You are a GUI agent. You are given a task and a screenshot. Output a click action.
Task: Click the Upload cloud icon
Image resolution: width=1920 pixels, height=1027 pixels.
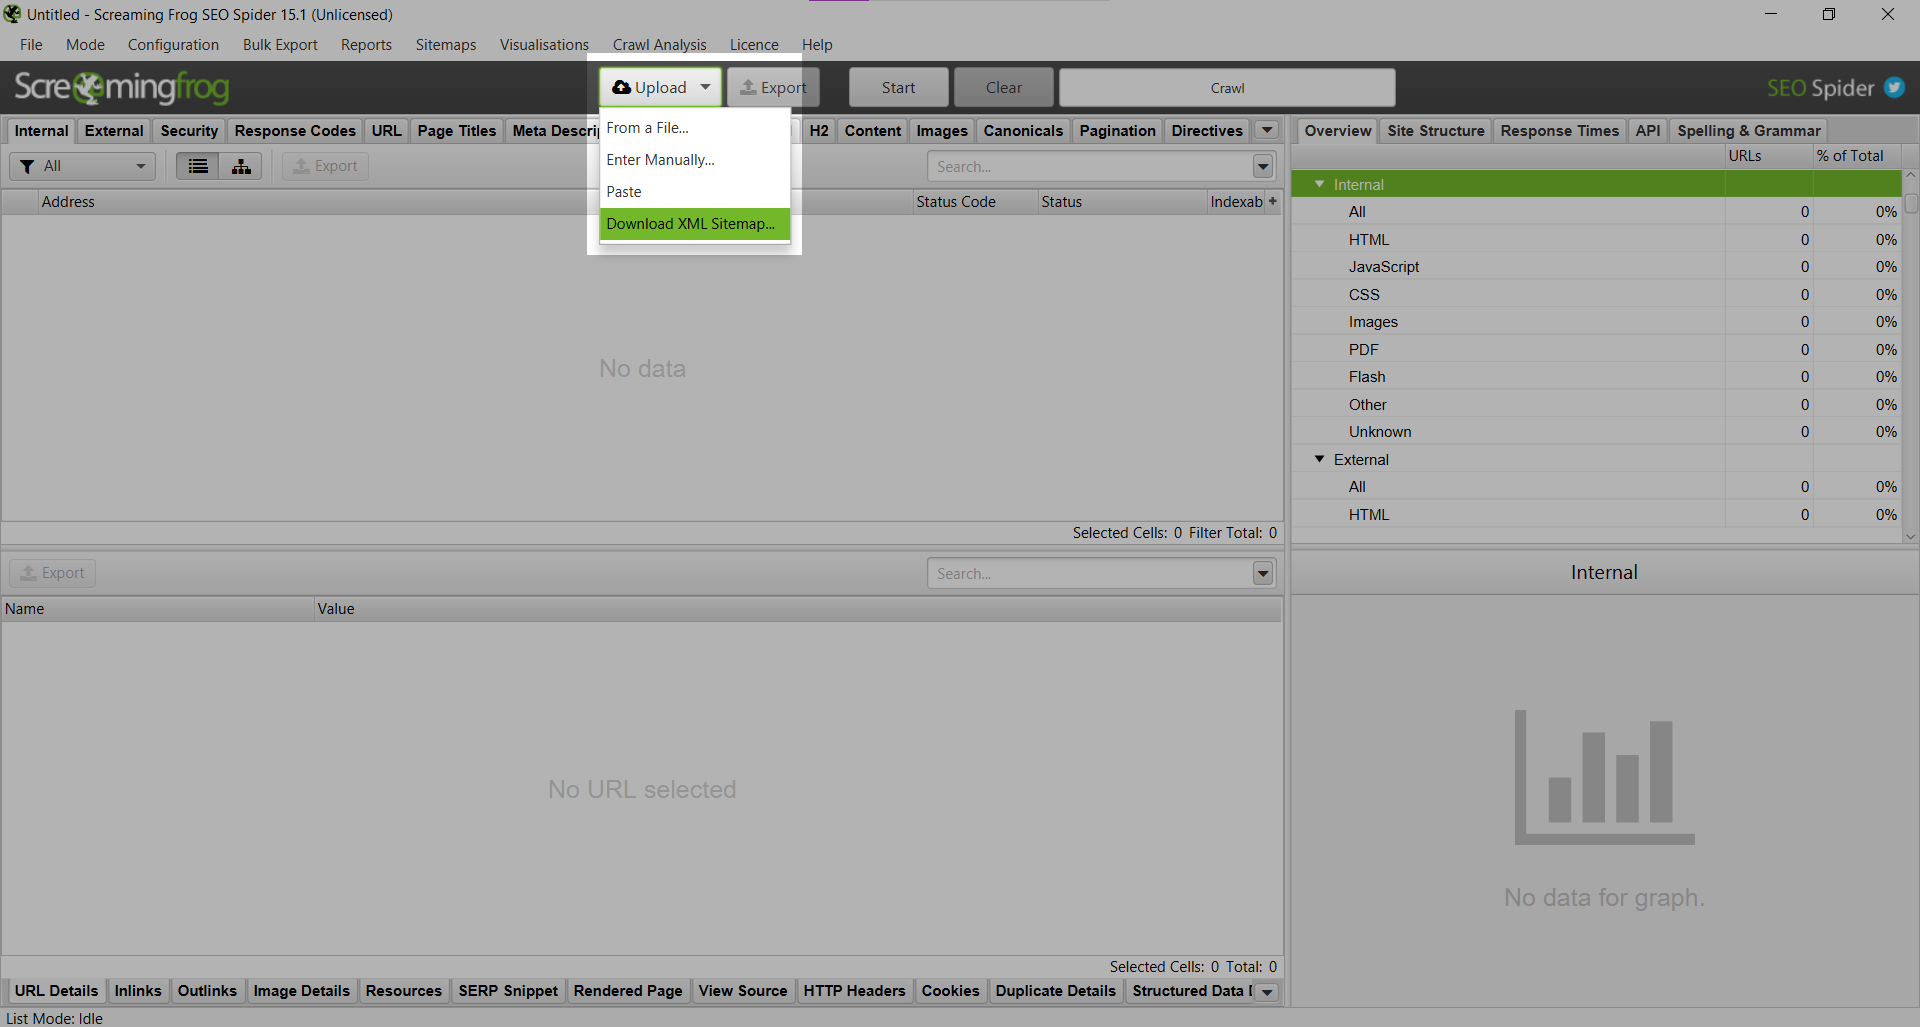[x=621, y=88]
